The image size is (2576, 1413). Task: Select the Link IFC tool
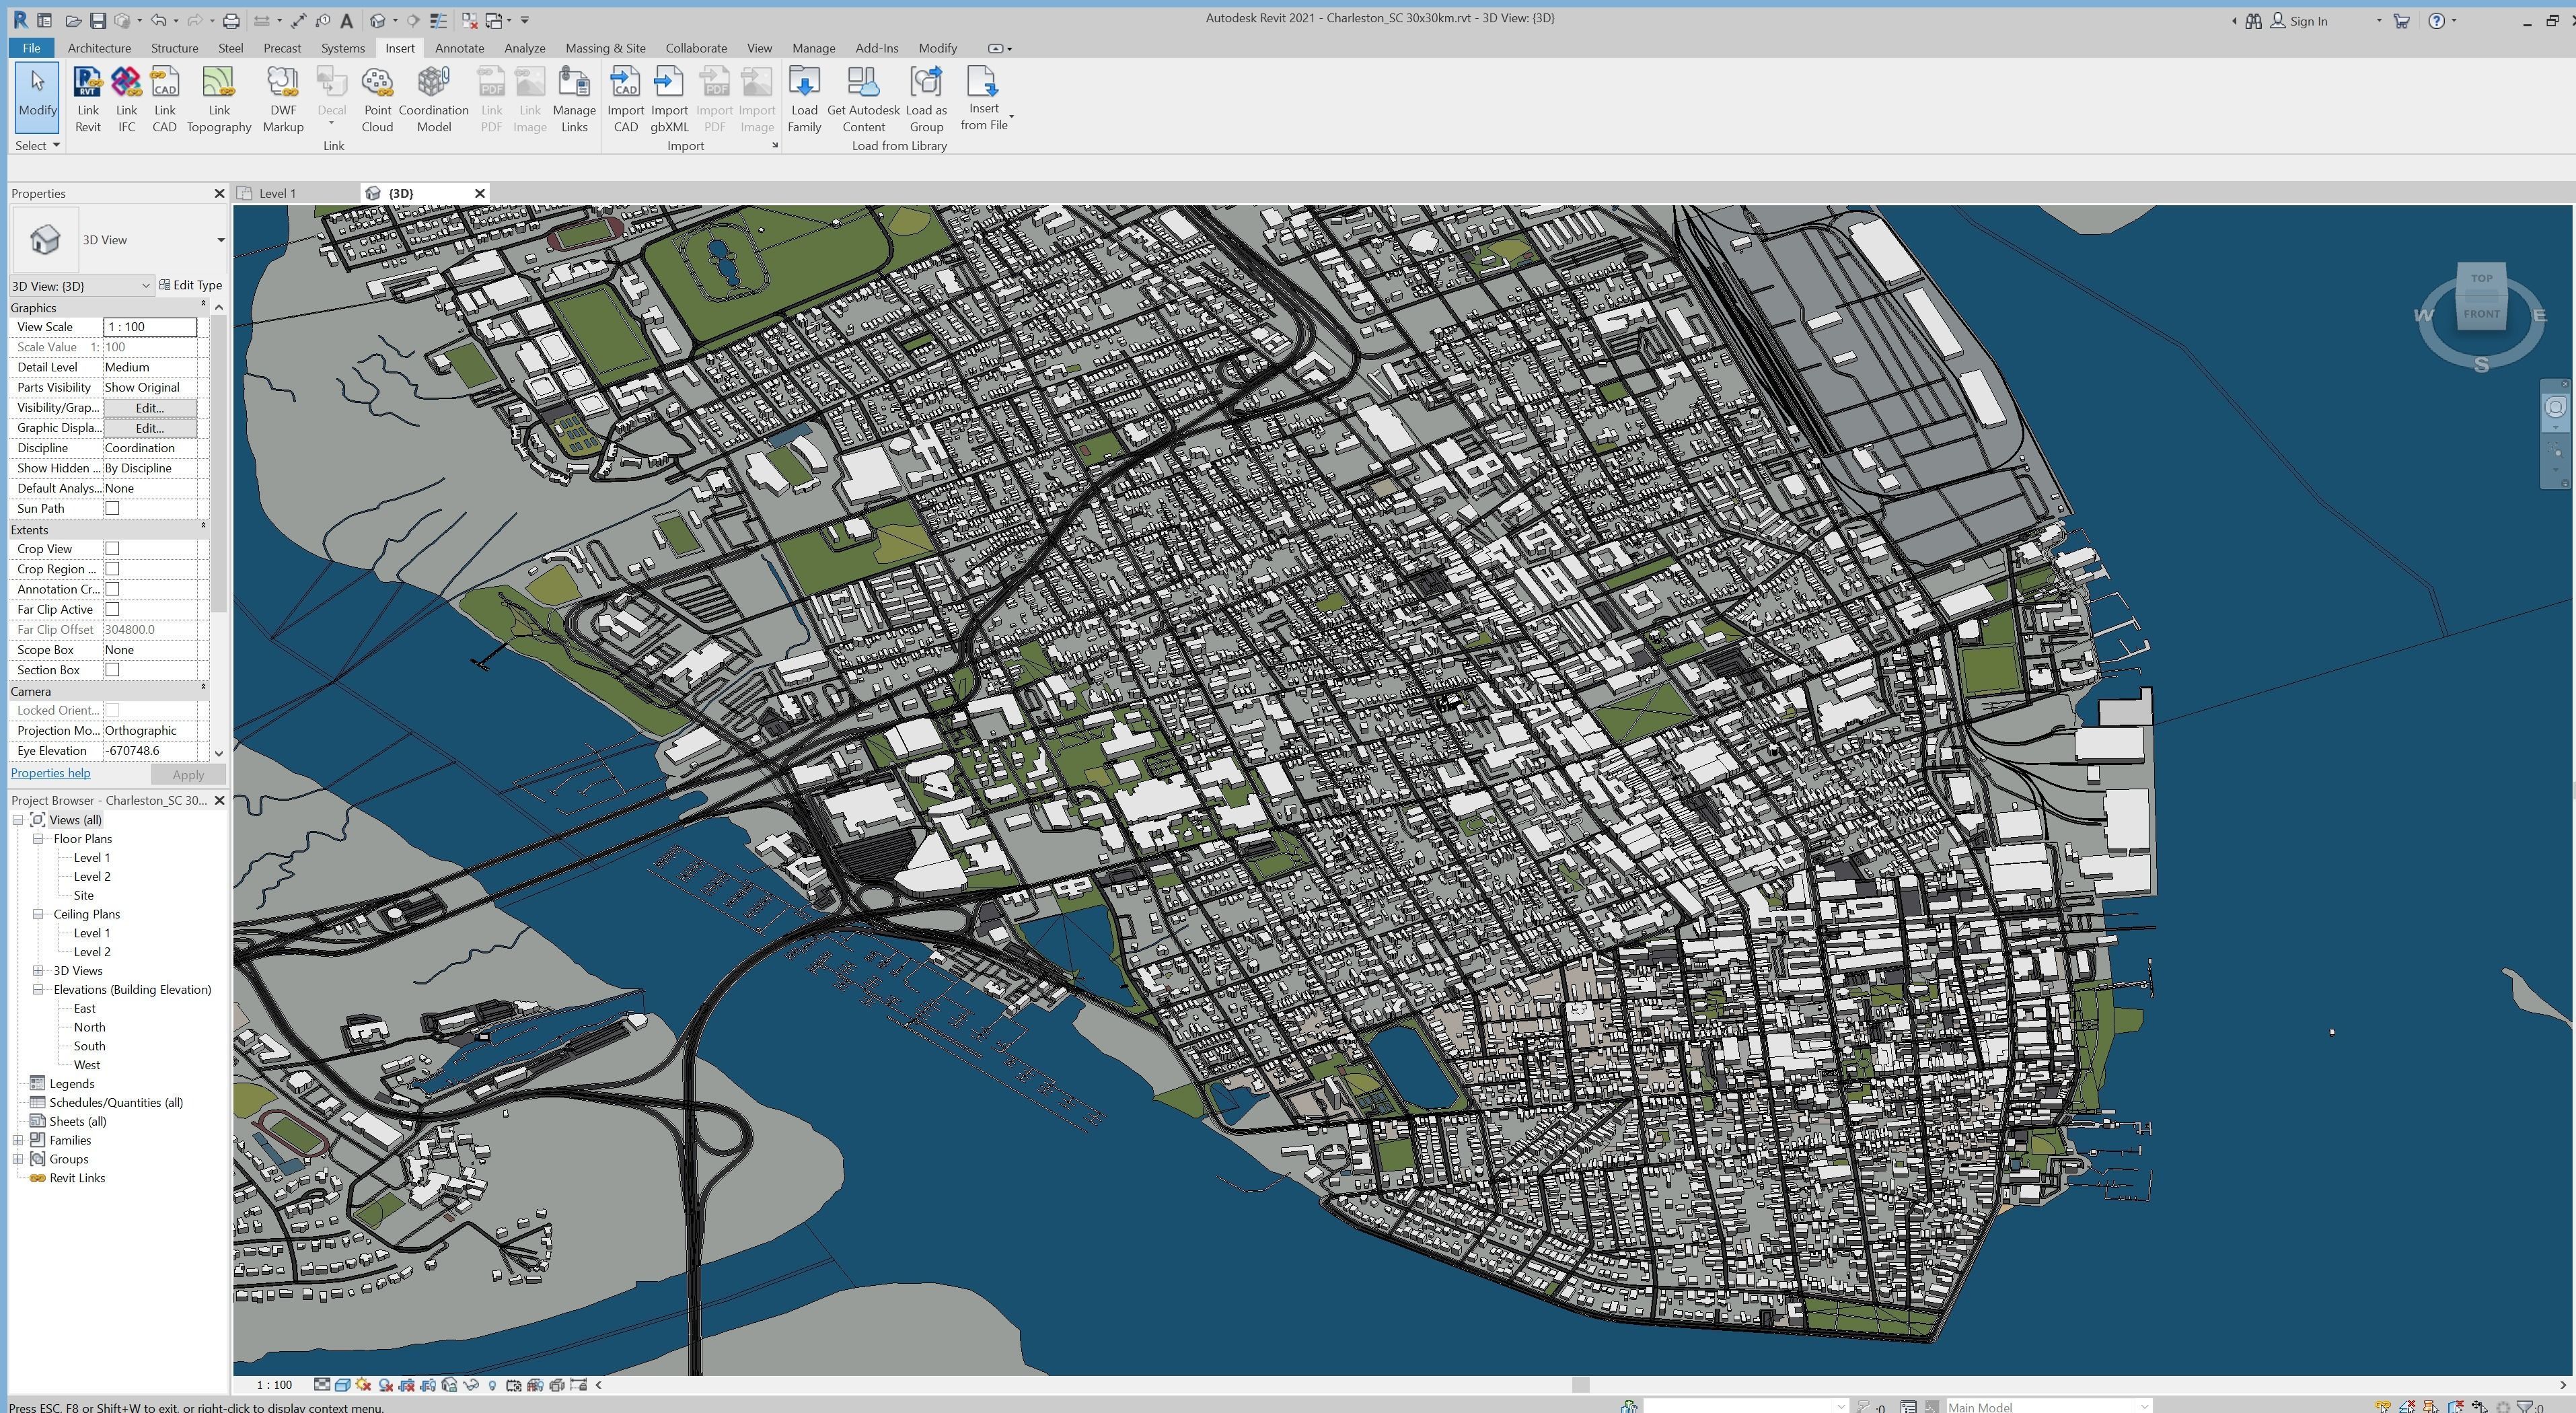[x=126, y=99]
